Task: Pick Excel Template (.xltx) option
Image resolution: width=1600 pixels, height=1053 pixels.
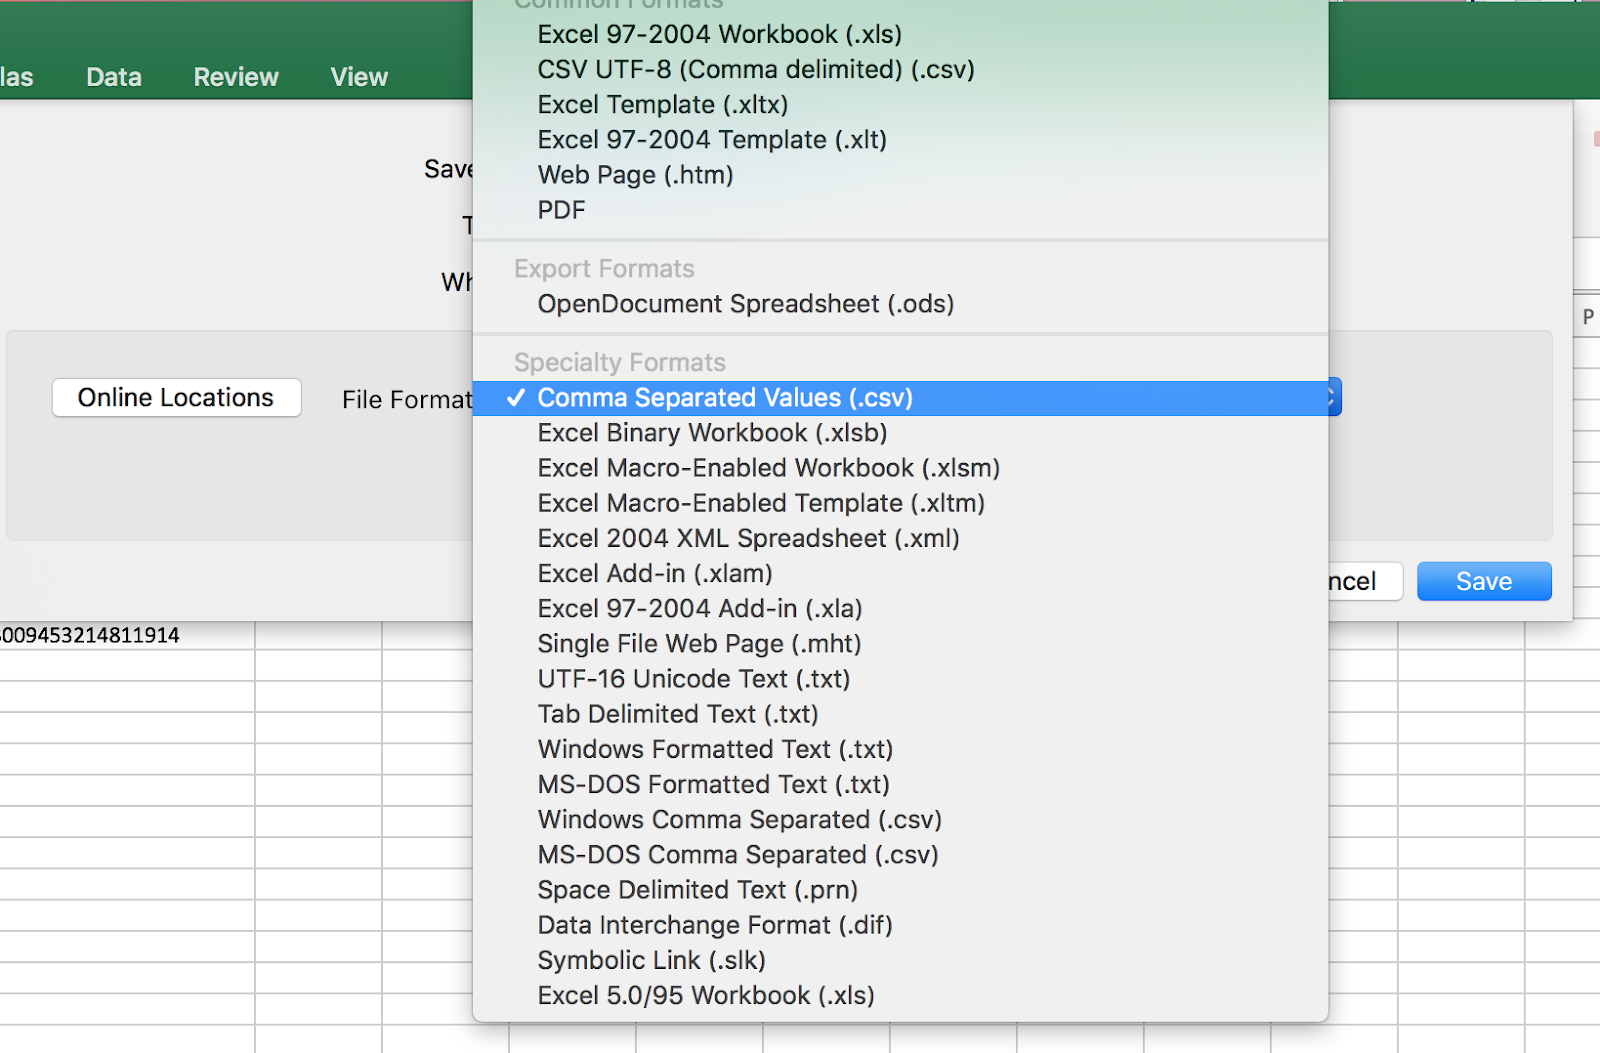Action: [x=900, y=104]
